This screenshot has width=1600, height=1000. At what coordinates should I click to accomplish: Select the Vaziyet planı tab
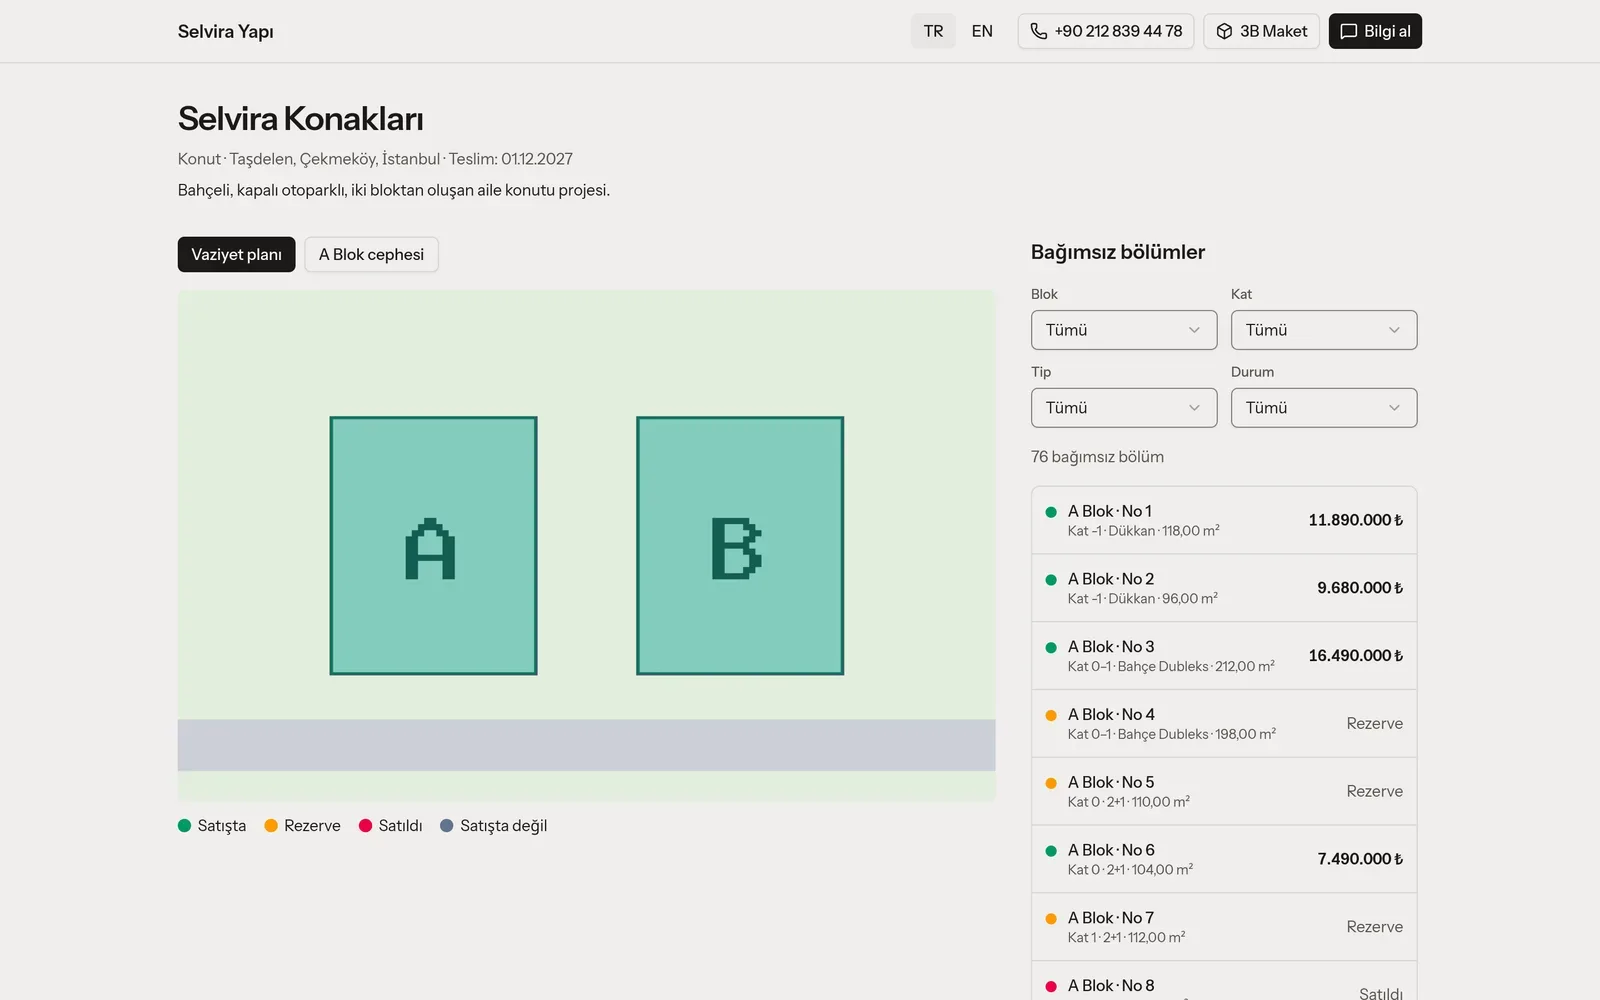click(x=236, y=254)
